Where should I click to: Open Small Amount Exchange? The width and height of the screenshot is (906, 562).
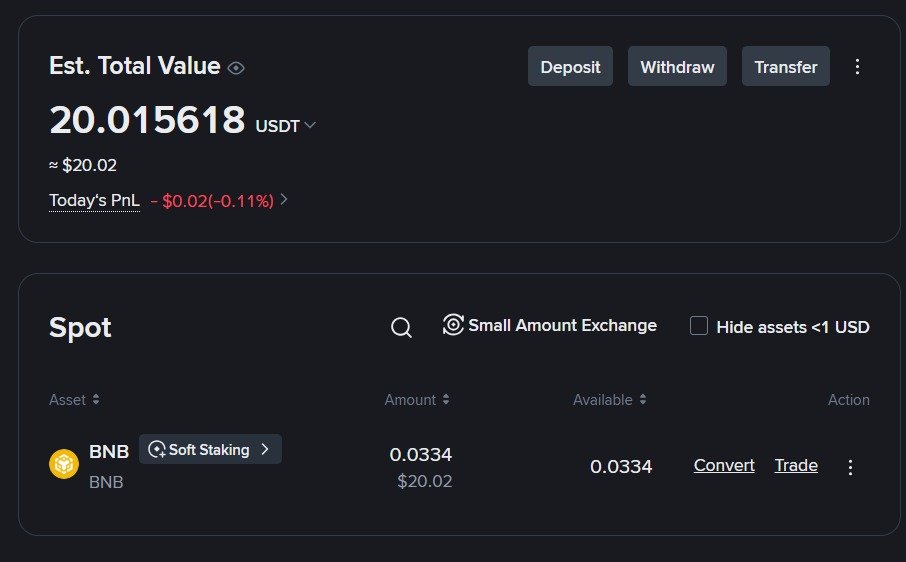[549, 325]
